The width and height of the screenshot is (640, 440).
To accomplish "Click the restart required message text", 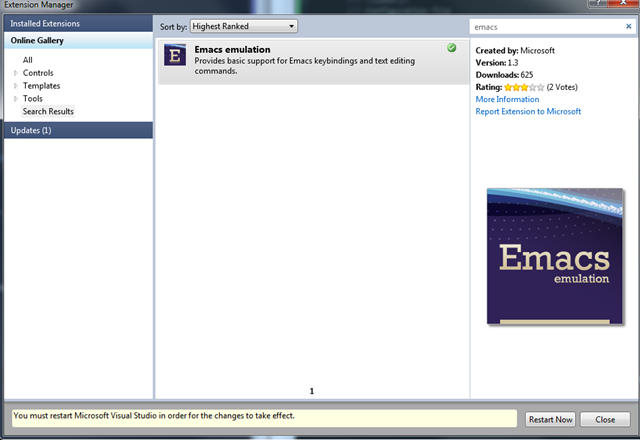I will coord(153,416).
